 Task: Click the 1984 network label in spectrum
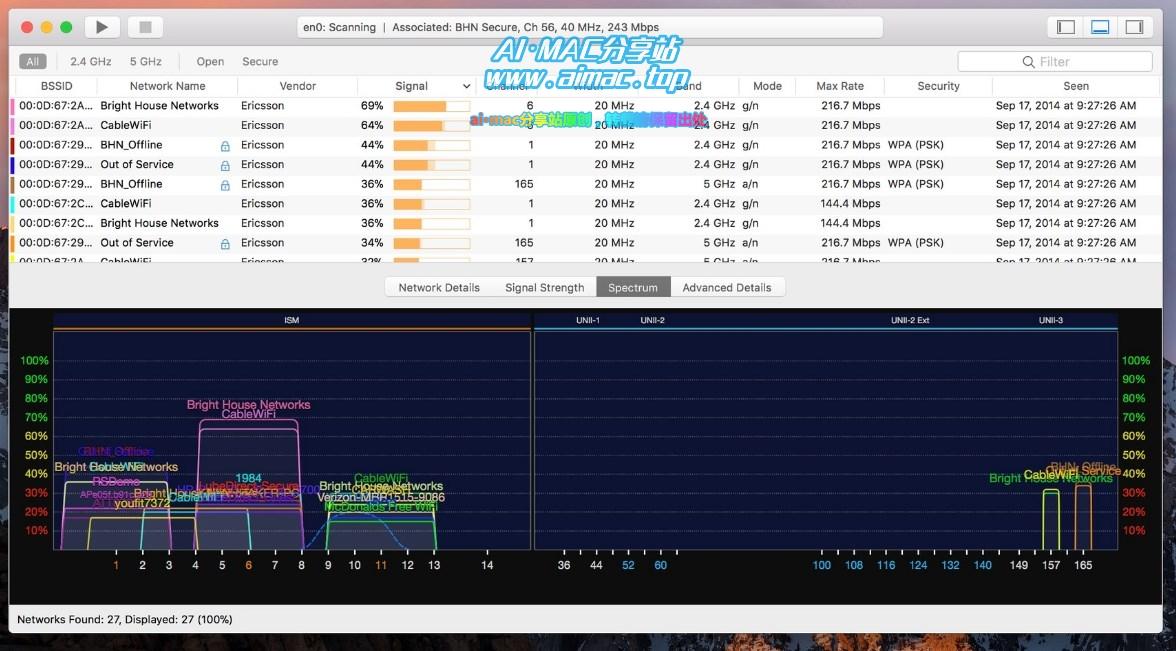click(248, 478)
